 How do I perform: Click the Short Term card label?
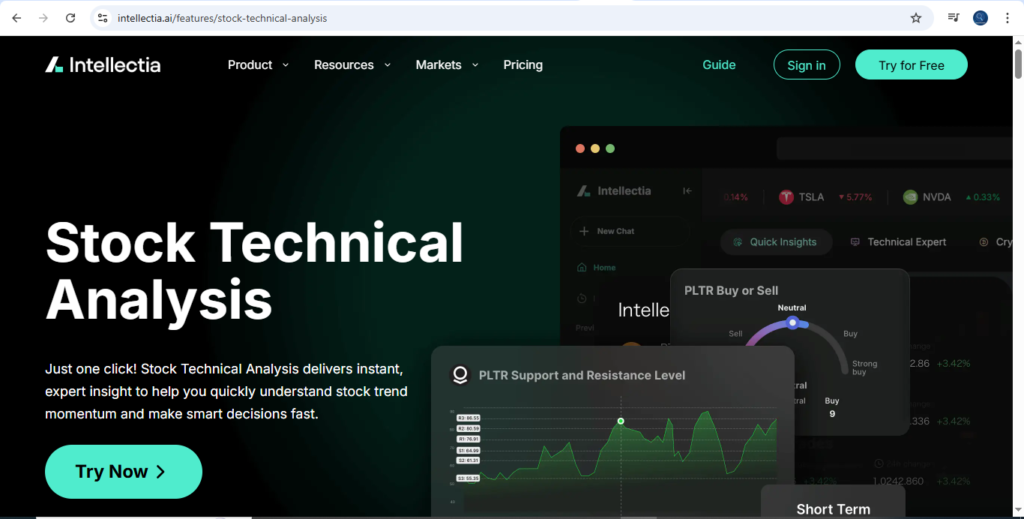(x=833, y=509)
